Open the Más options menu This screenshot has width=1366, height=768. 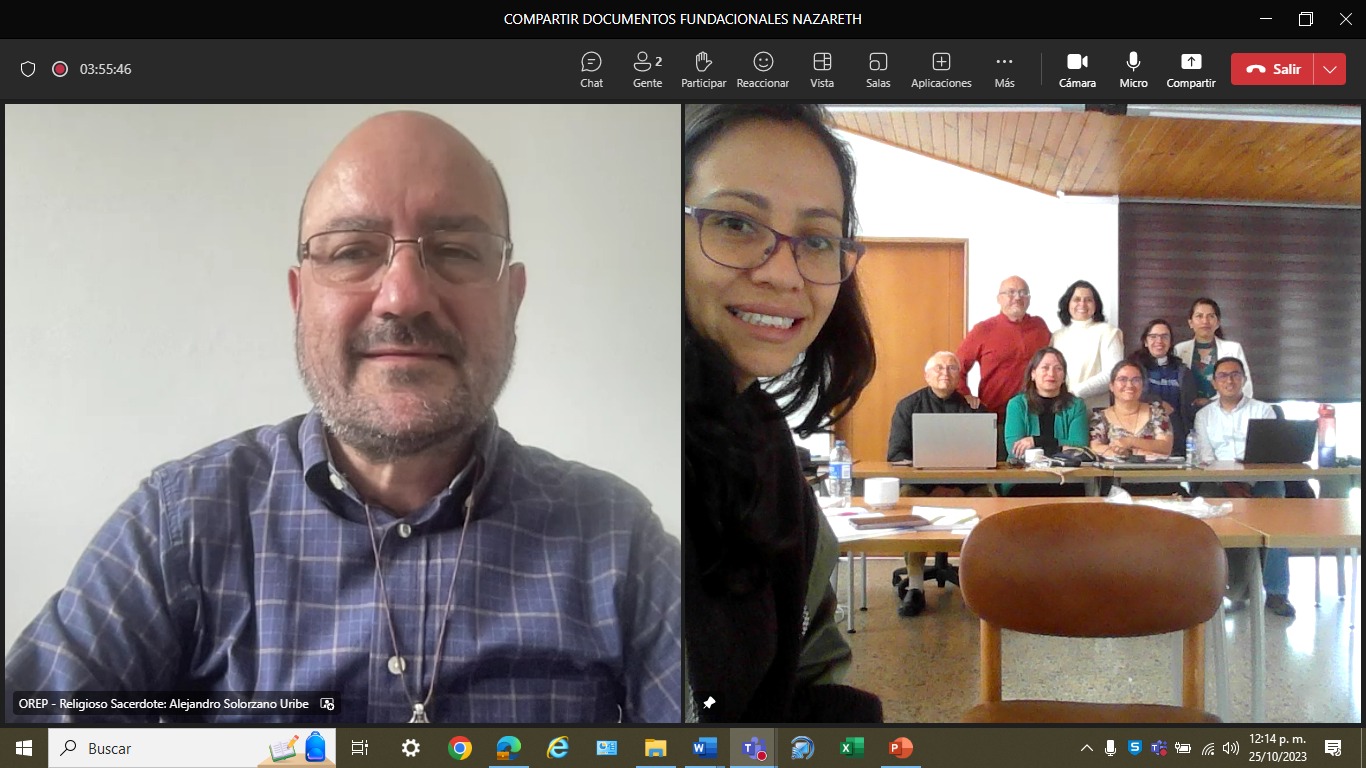tap(1004, 69)
